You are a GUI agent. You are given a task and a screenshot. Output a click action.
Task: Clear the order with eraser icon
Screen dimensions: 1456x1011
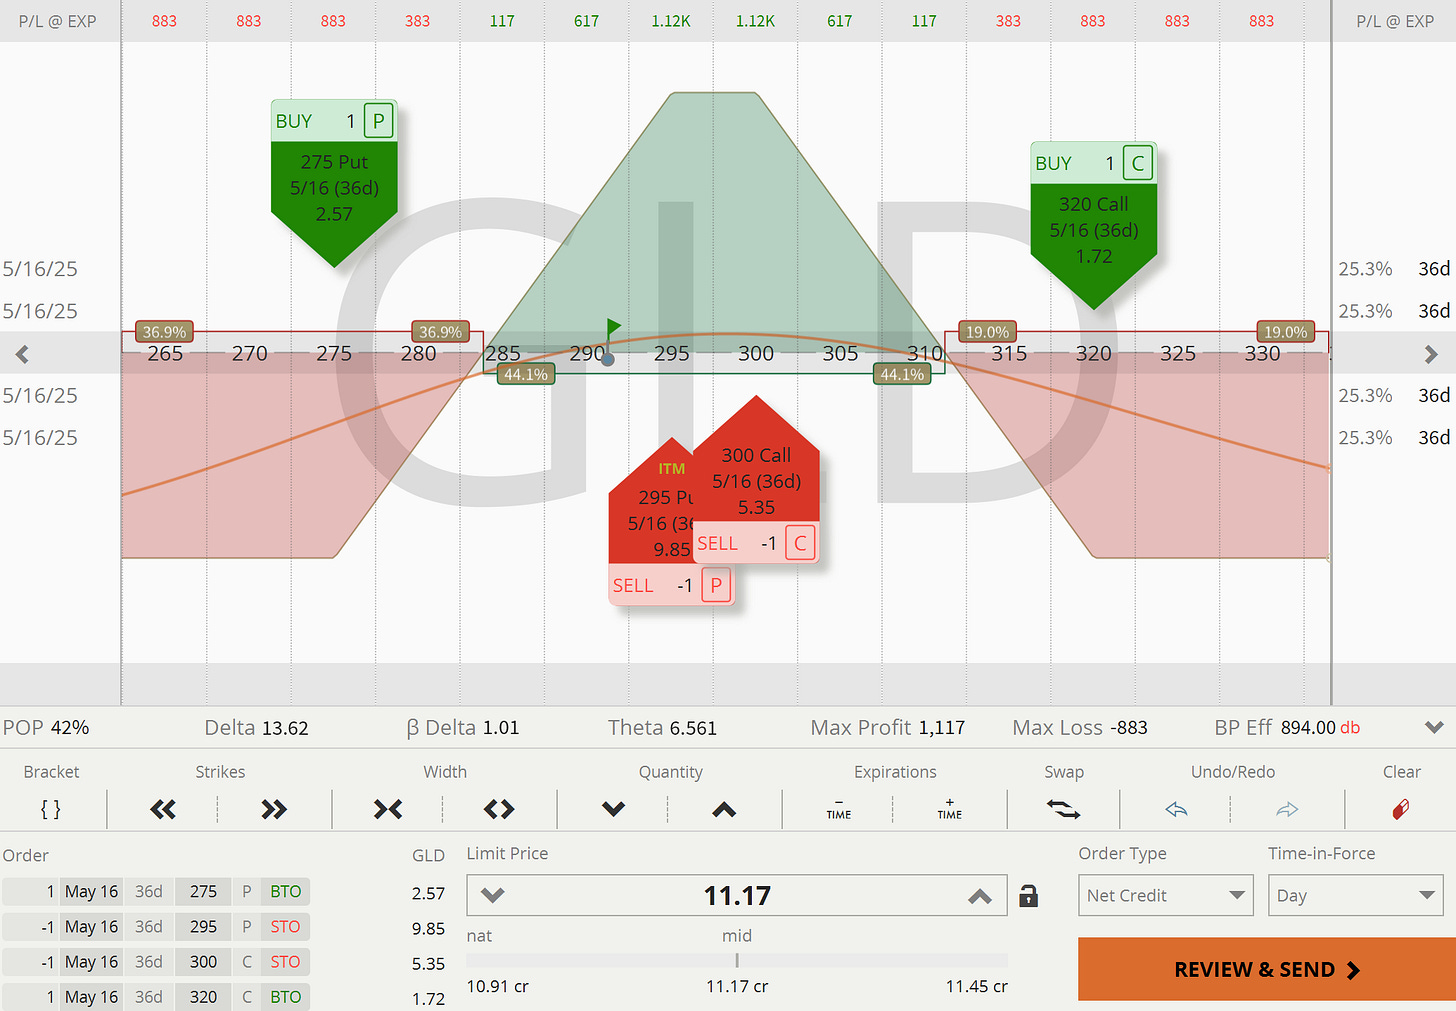coord(1401,809)
